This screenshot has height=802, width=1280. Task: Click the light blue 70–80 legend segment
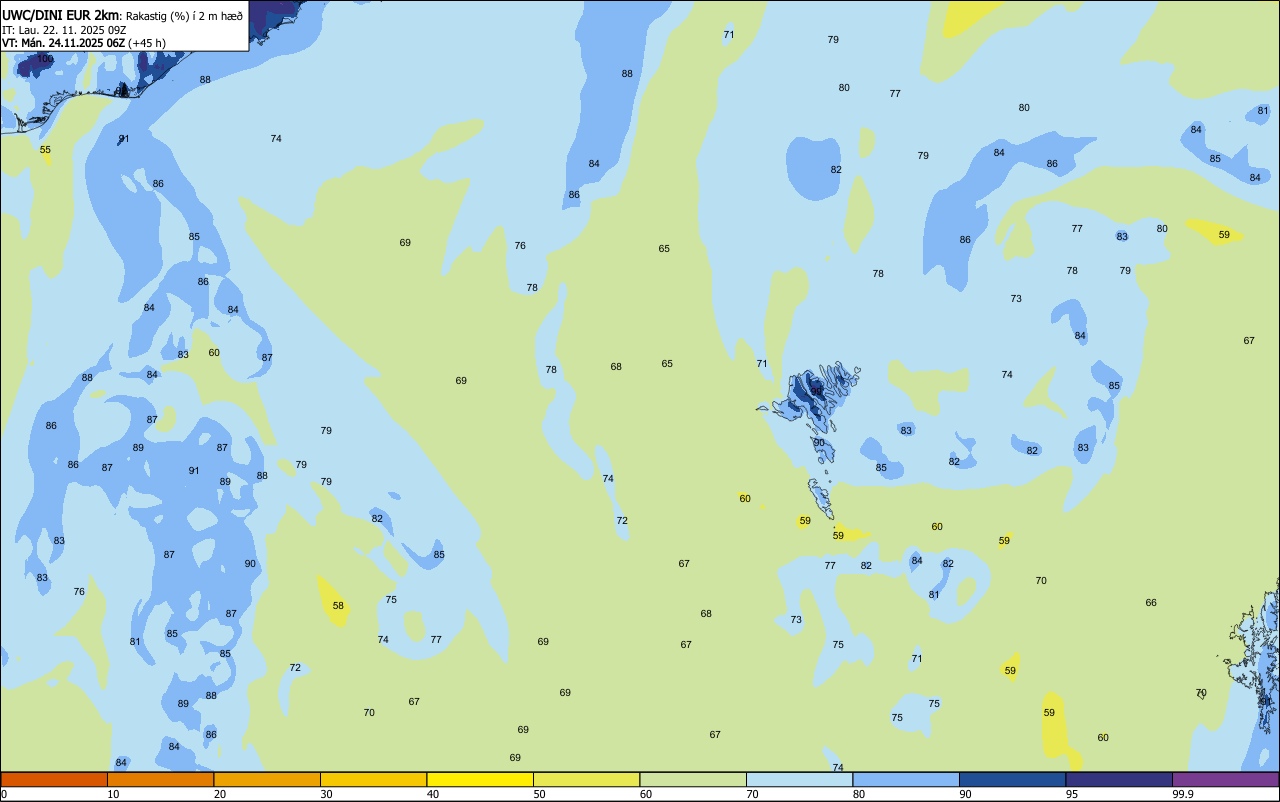click(799, 779)
